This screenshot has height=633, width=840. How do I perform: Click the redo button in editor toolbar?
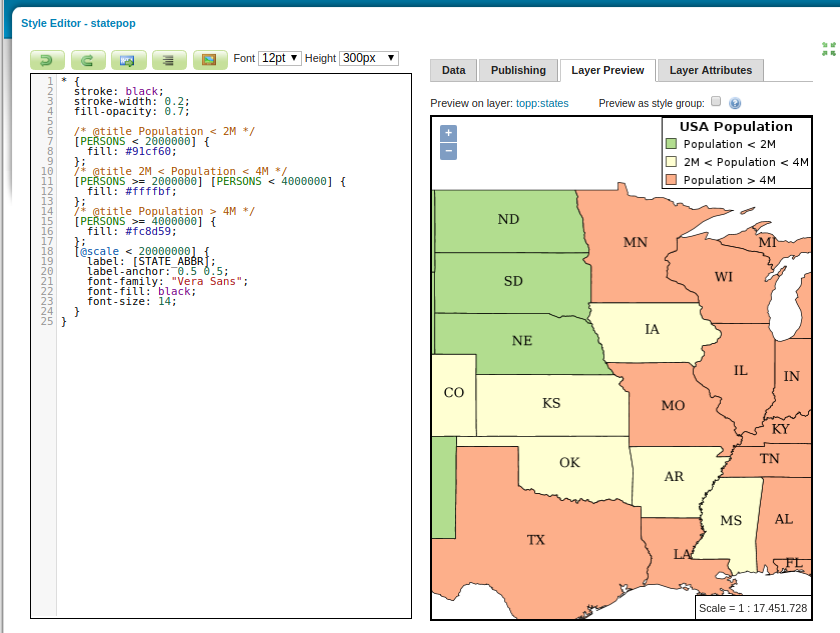click(88, 59)
